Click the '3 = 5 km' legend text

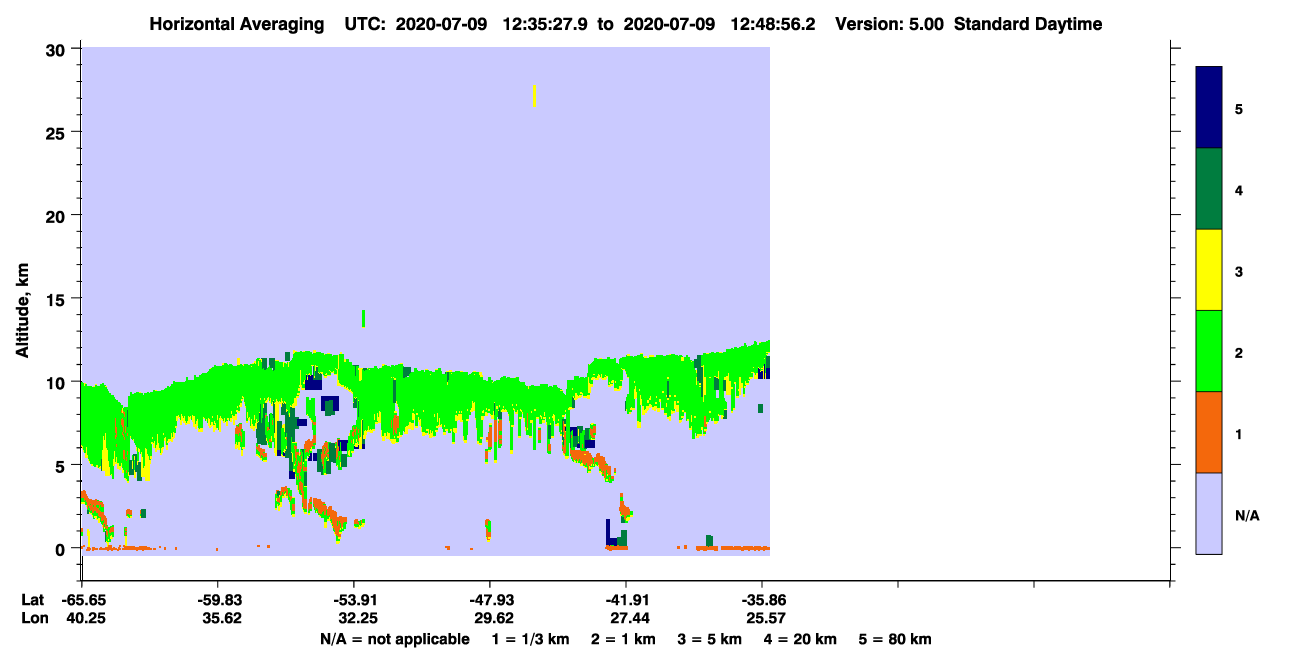click(711, 639)
